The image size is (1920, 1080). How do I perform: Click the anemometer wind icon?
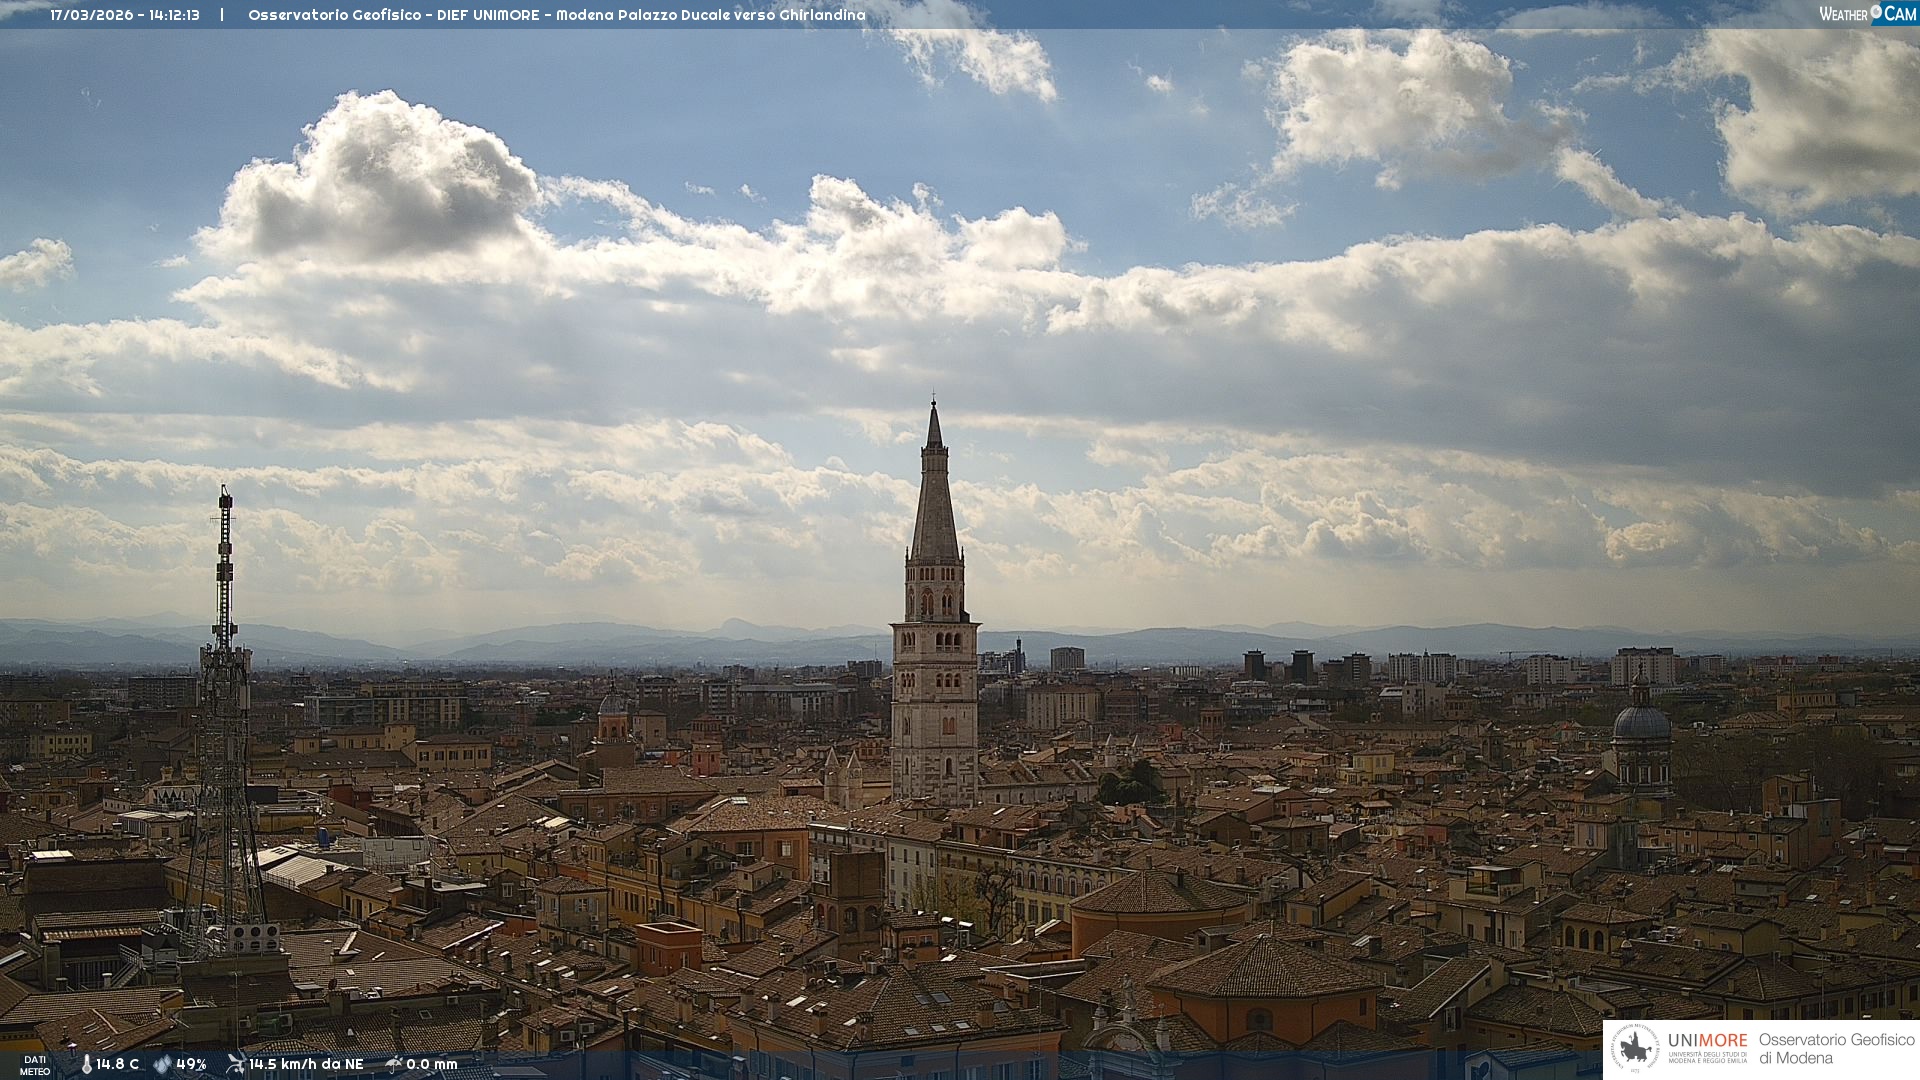tap(235, 1063)
